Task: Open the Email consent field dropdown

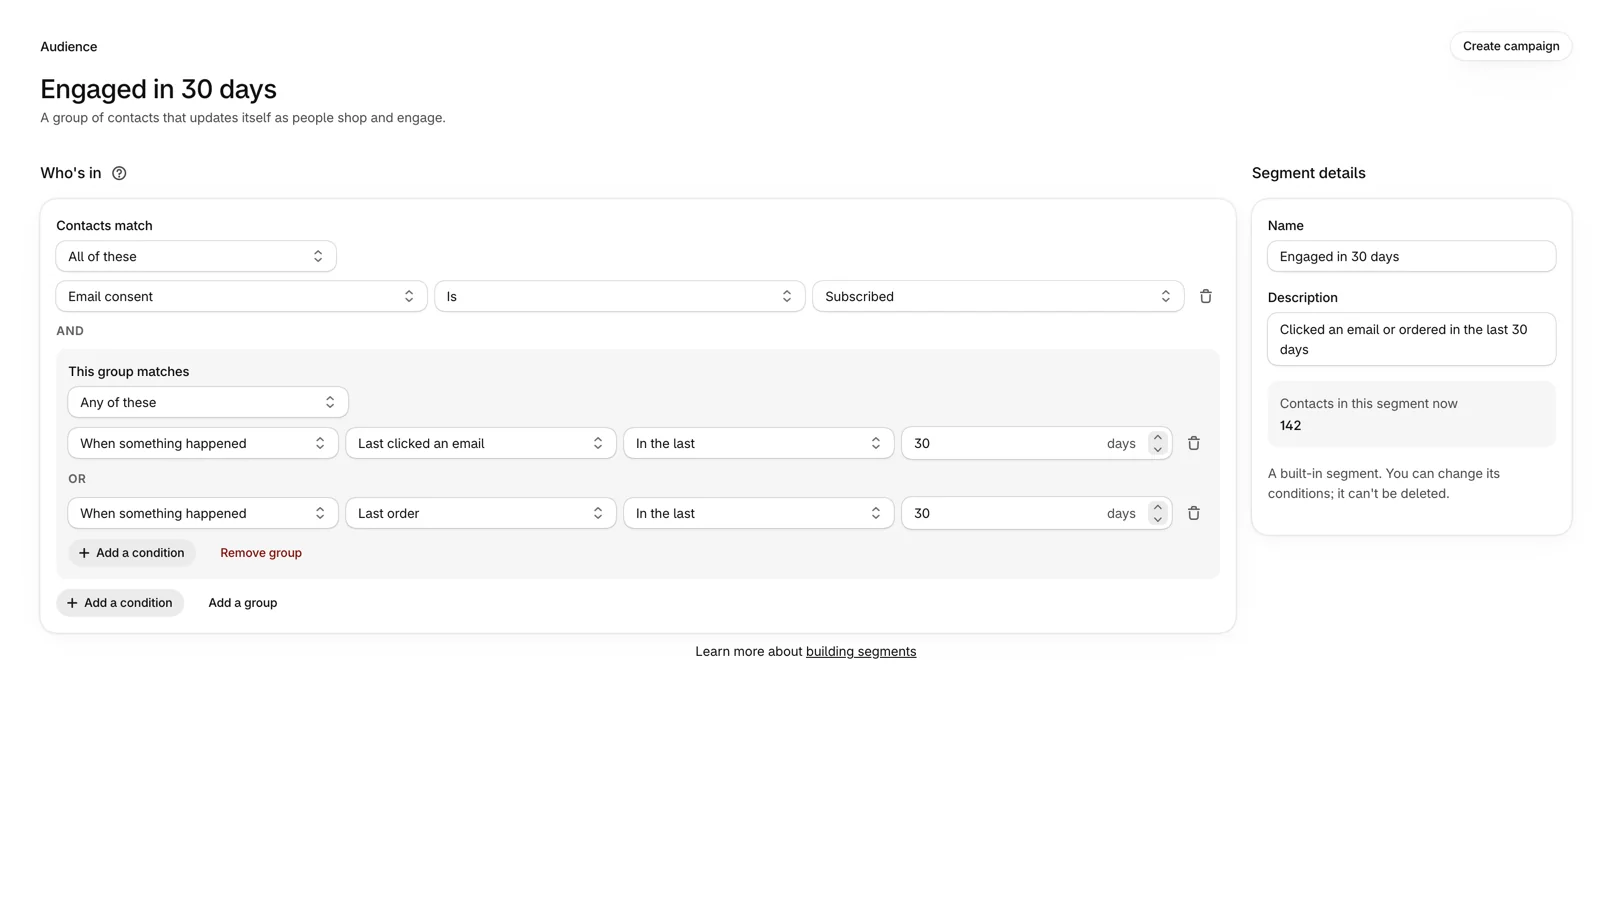Action: tap(241, 296)
